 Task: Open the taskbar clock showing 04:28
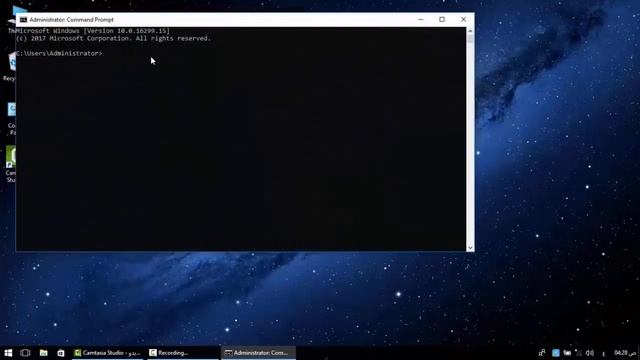coord(625,353)
